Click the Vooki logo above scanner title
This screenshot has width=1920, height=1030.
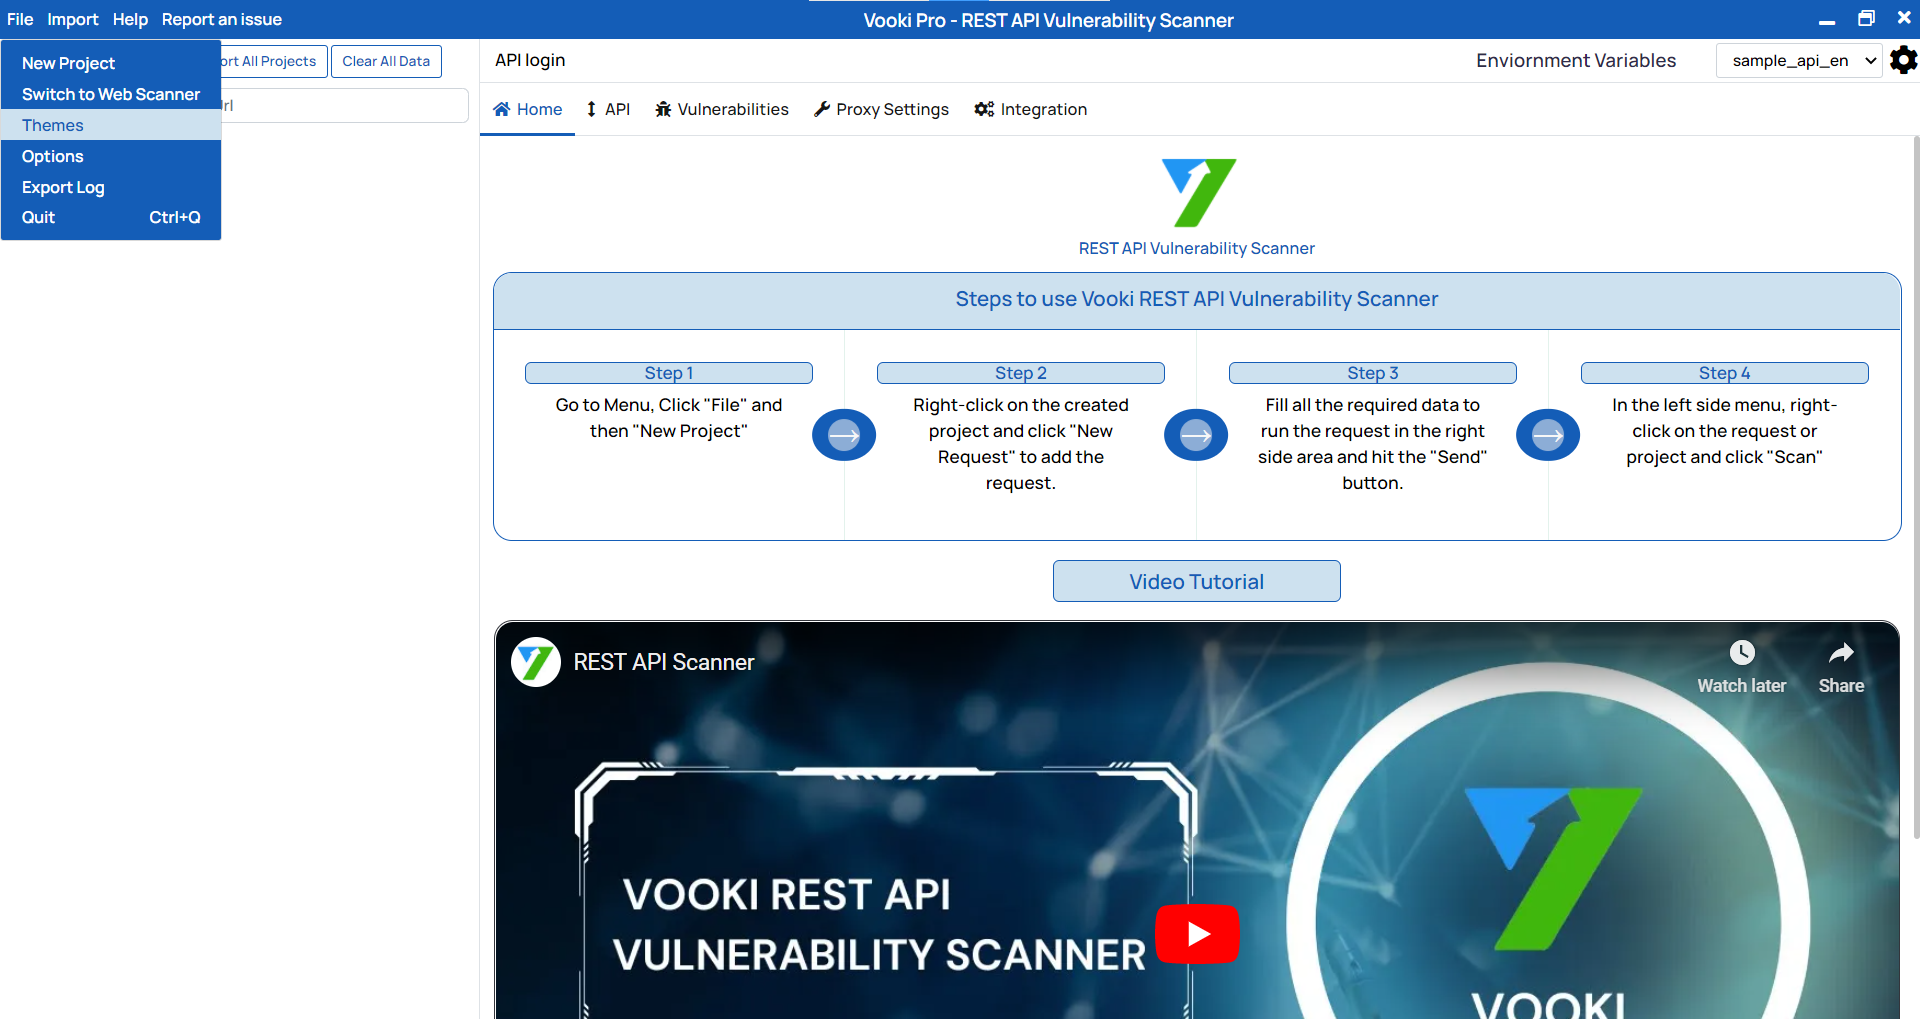[1198, 192]
